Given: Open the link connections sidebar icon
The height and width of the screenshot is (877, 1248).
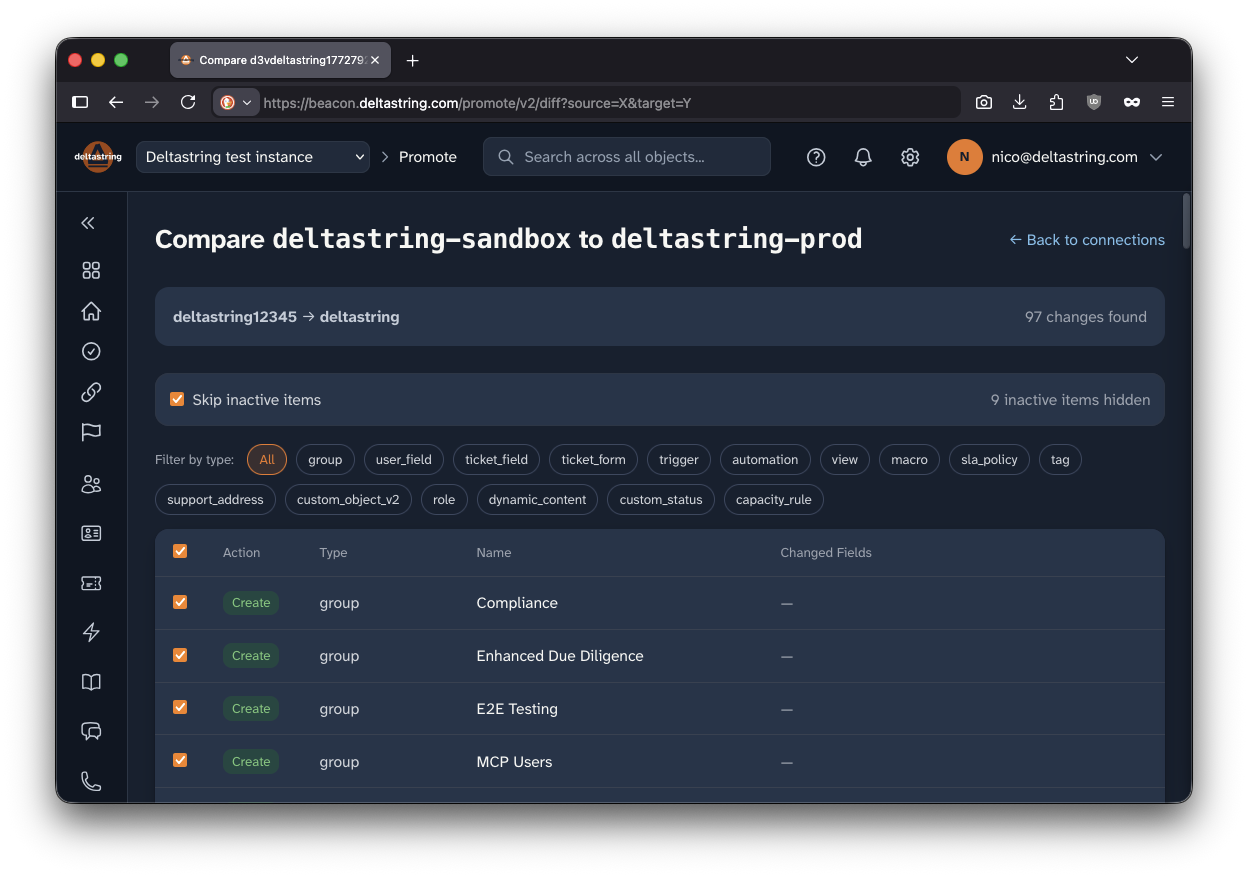Looking at the screenshot, I should 91,392.
